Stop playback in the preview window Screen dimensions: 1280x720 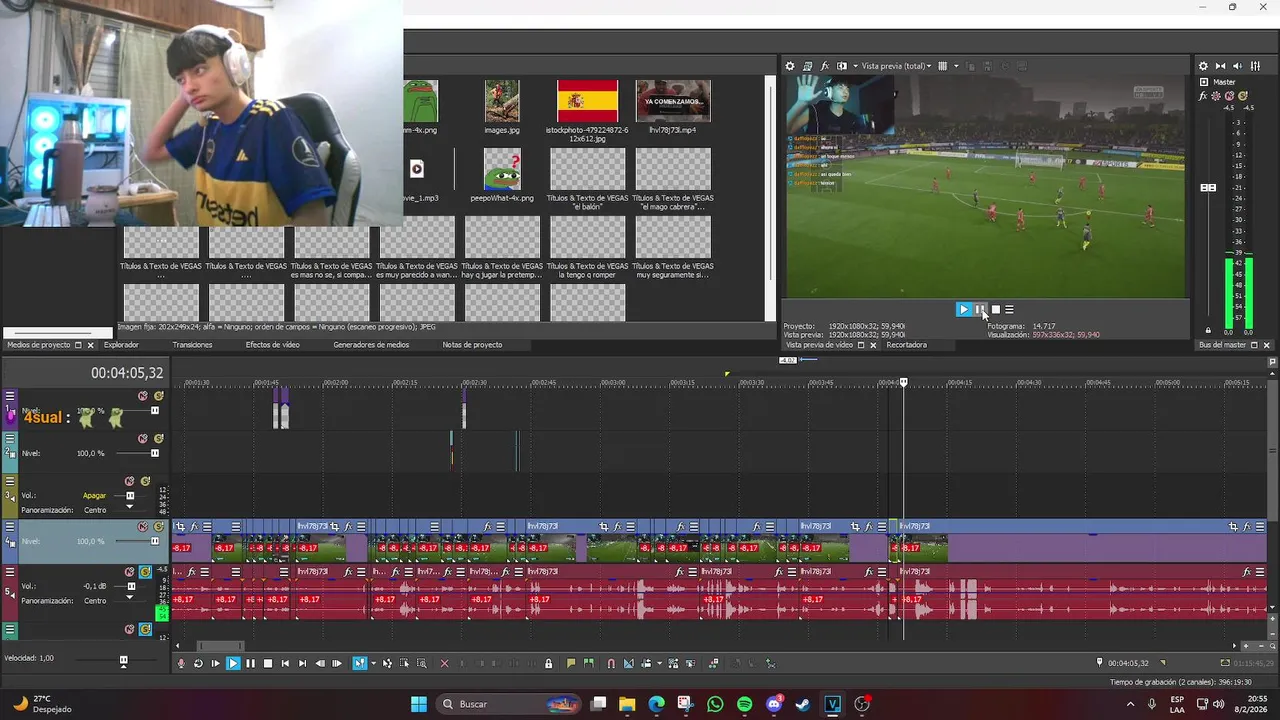(995, 310)
